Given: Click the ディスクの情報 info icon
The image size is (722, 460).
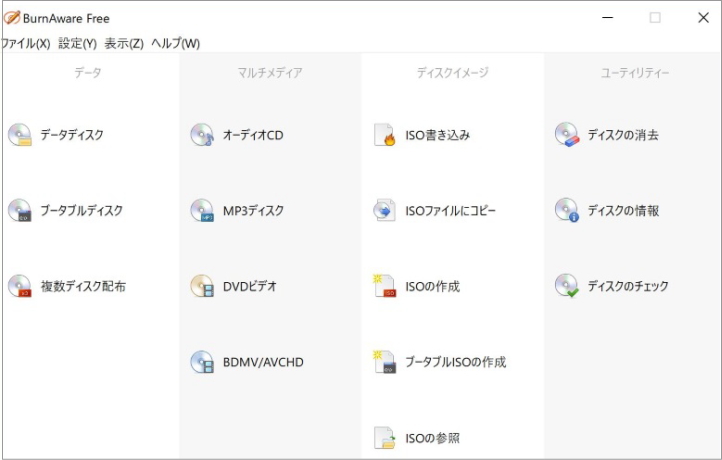Looking at the screenshot, I should coord(567,211).
